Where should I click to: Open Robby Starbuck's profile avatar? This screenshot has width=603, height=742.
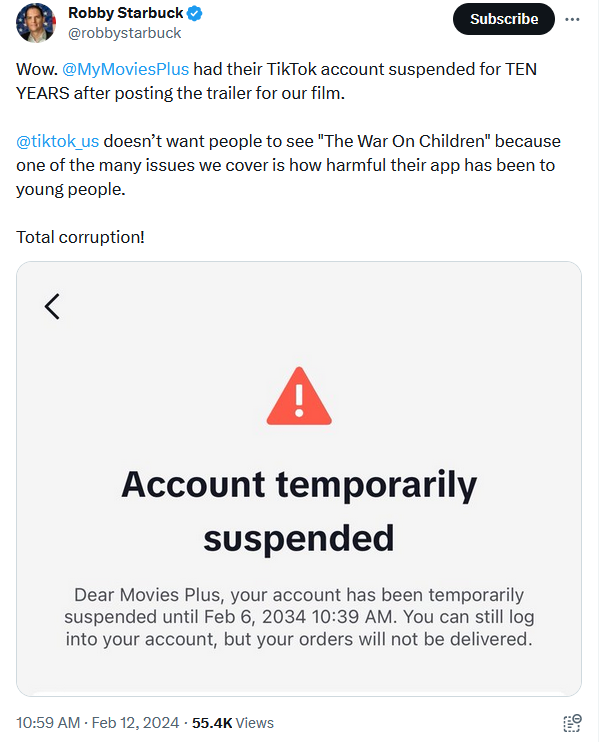(36, 23)
